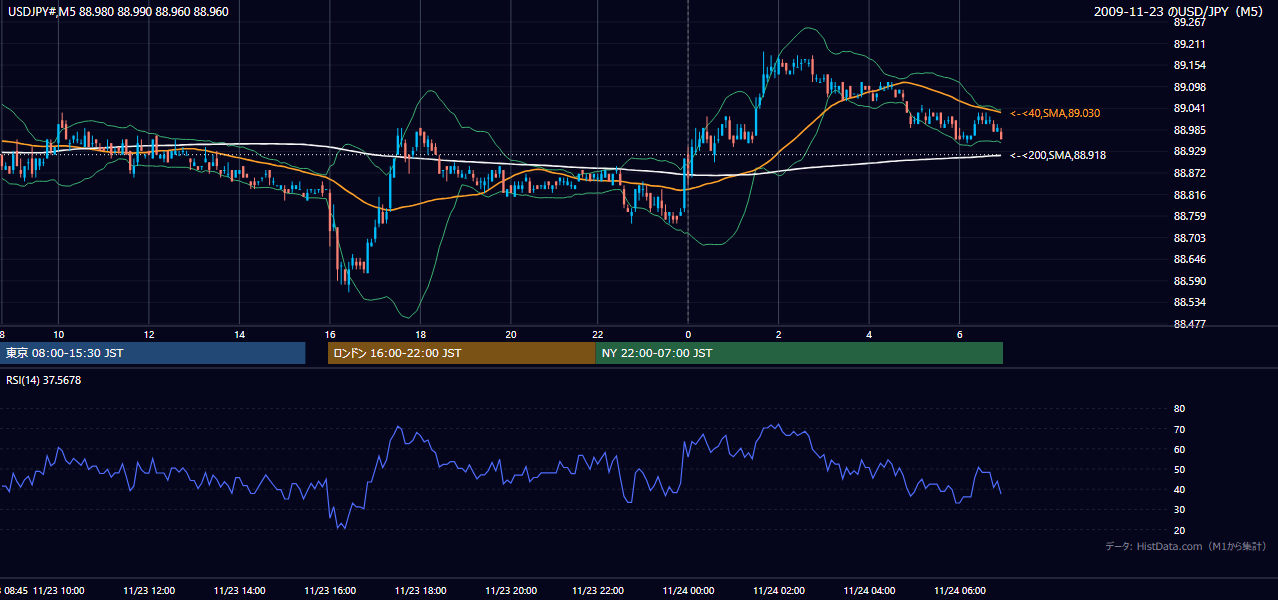
Task: Click hour tick 16 under the price chart
Action: (x=330, y=334)
